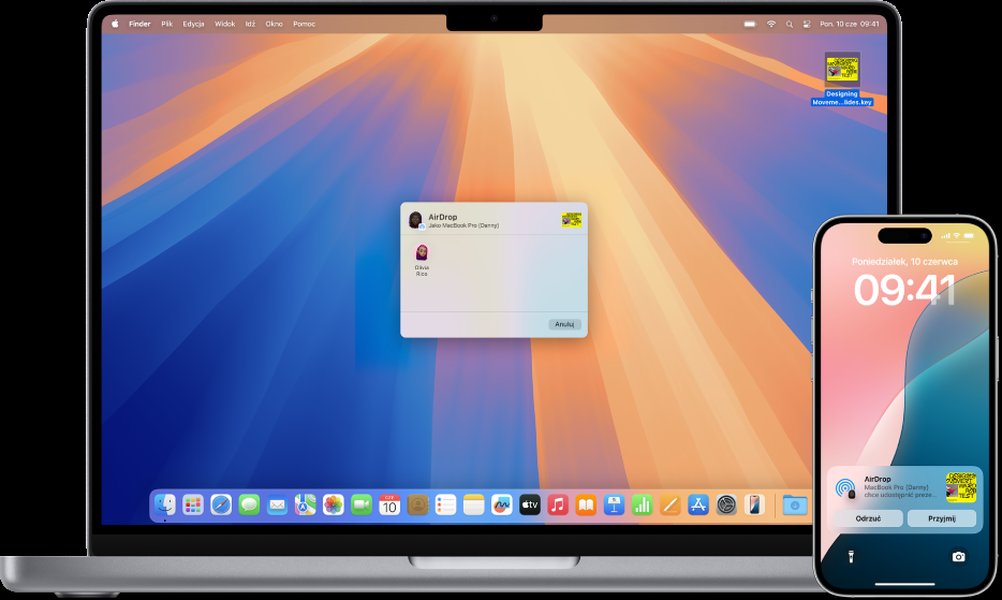Open the Edycja menu

[x=194, y=24]
